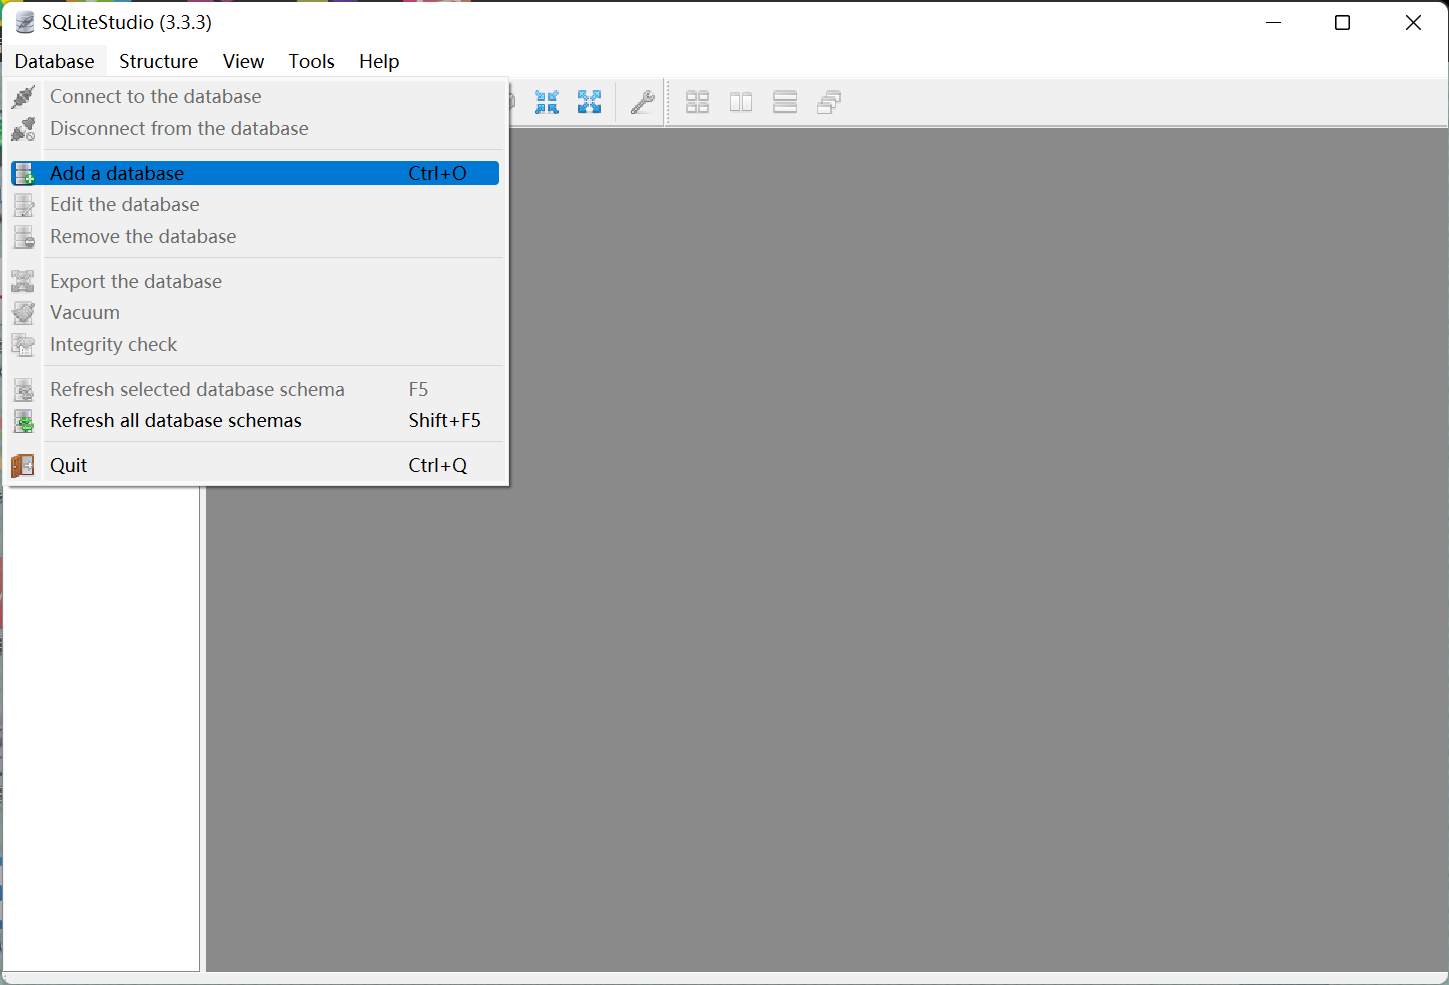Viewport: 1449px width, 985px height.
Task: Open the View menu
Action: (243, 61)
